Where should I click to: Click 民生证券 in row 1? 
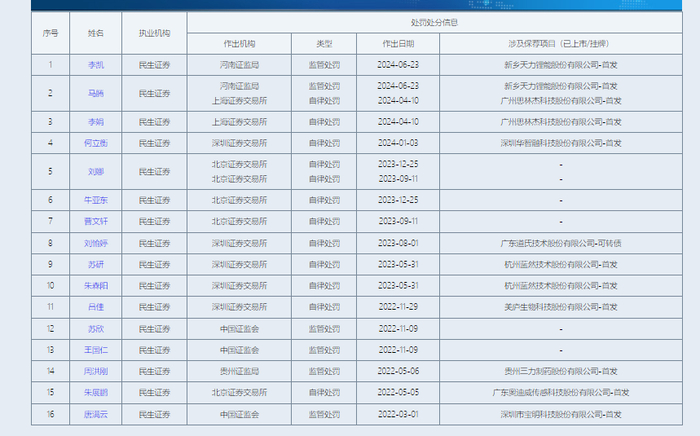click(x=154, y=65)
